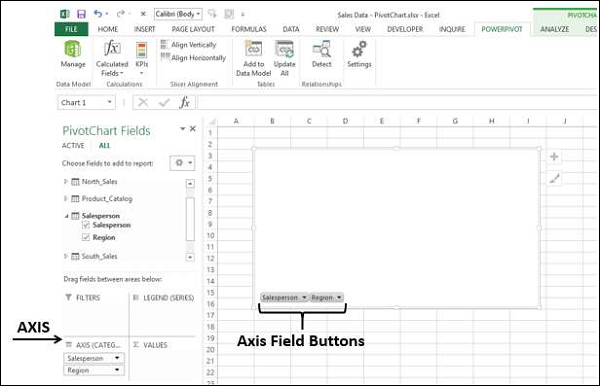
Task: Click Align Vertically slicer button
Action: coord(188,45)
